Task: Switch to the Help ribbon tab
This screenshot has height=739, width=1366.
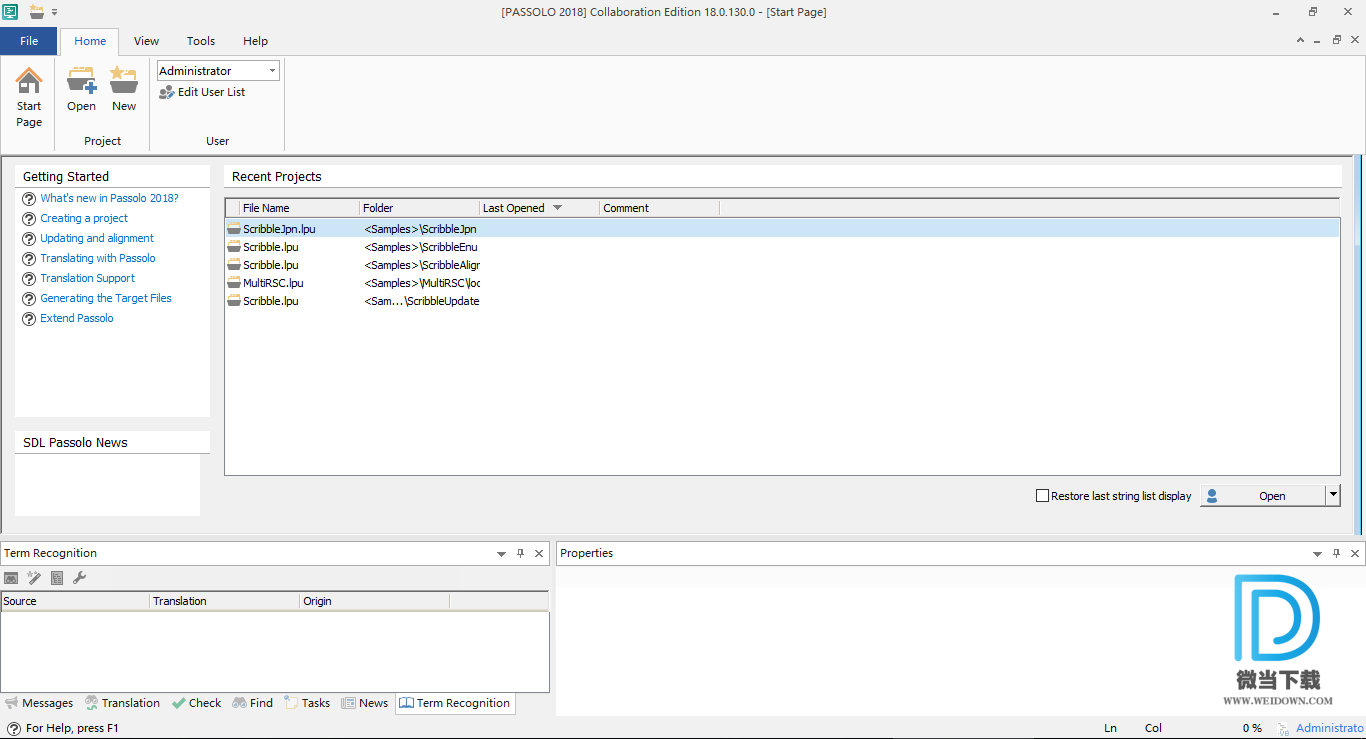Action: (x=256, y=41)
